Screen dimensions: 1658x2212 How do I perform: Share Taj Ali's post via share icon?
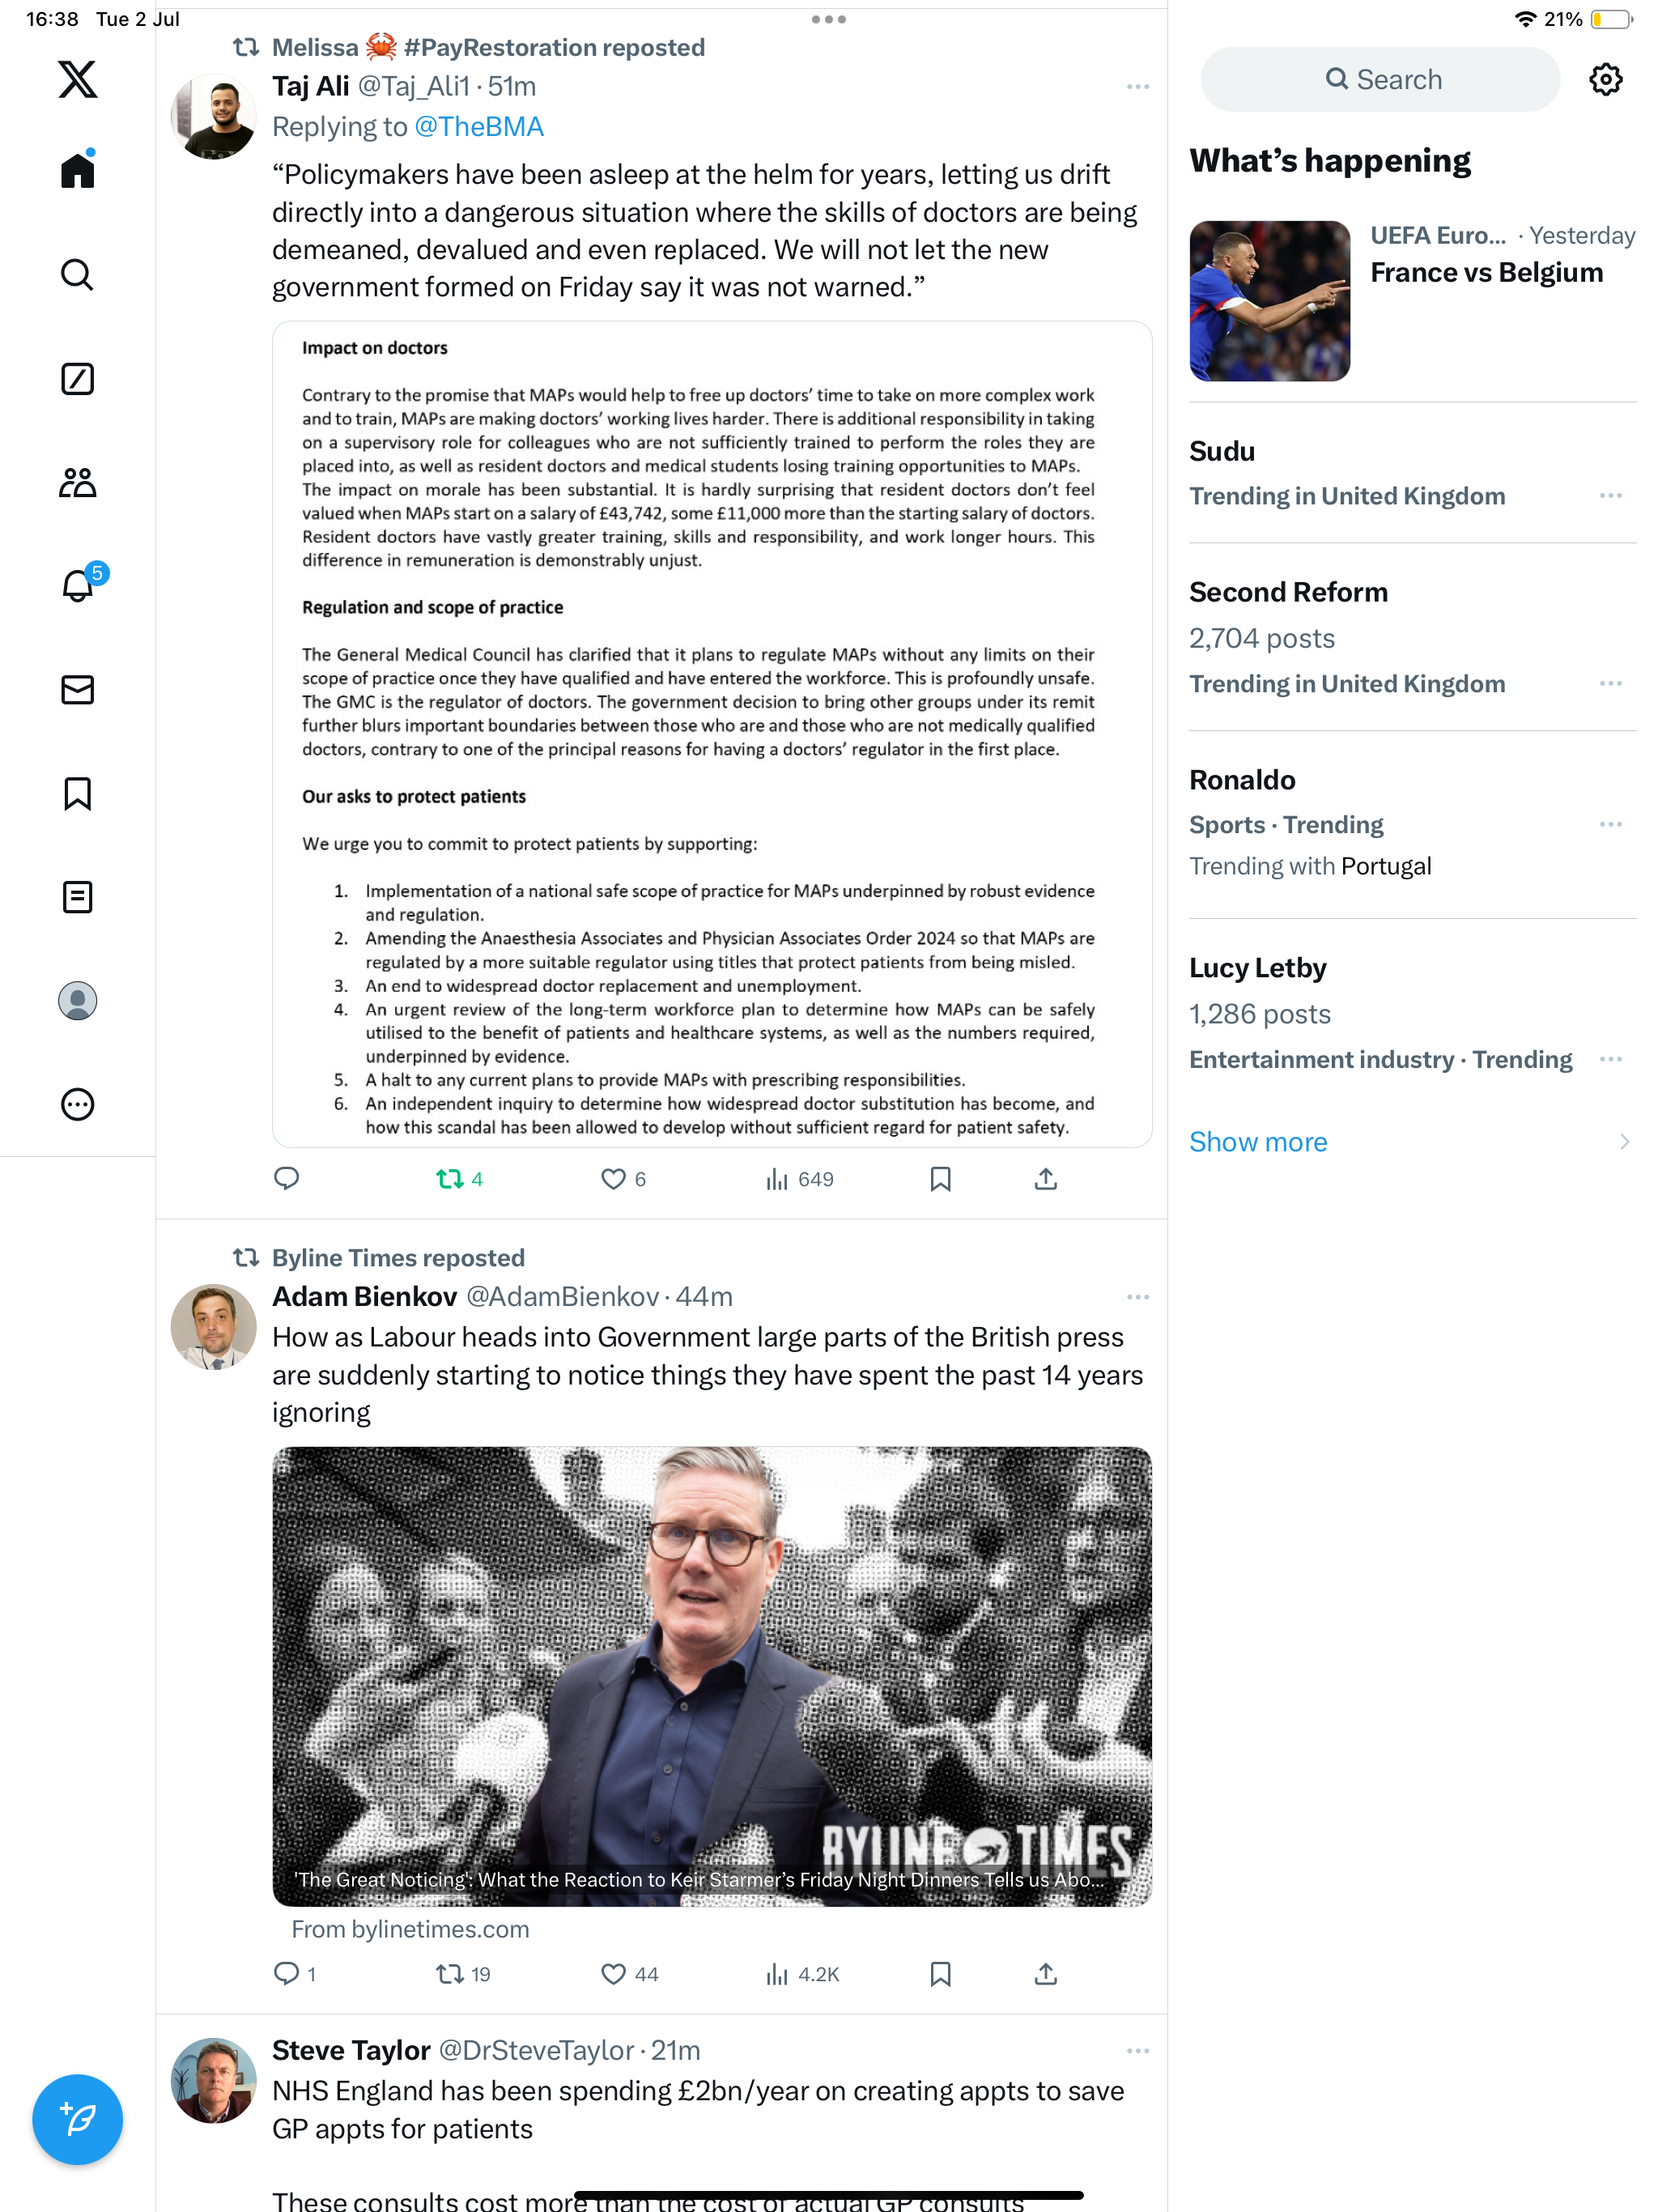(x=1046, y=1179)
